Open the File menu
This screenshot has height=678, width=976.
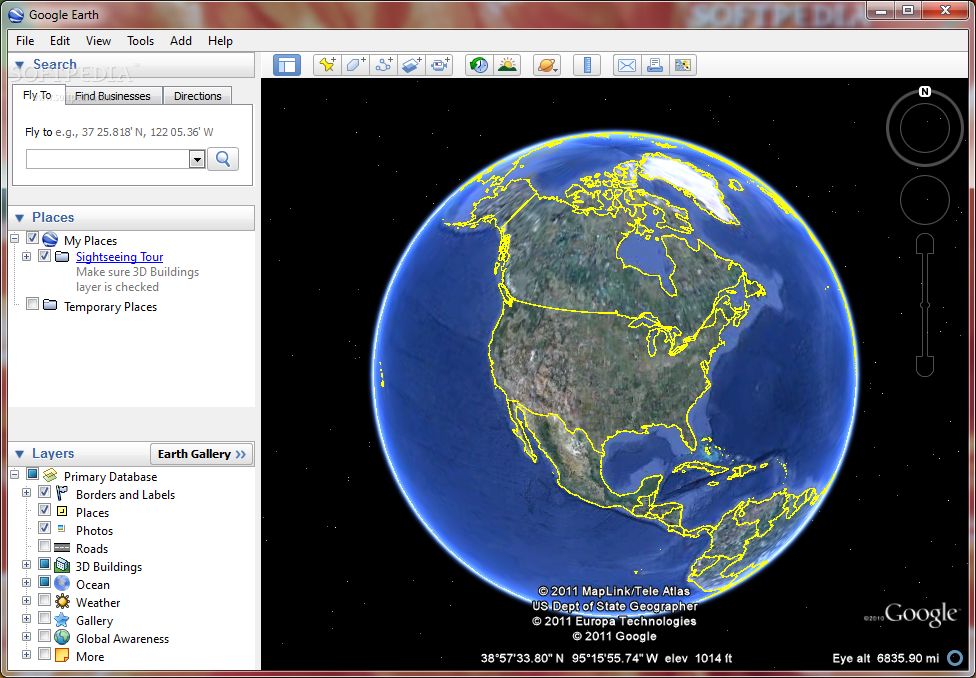(x=25, y=41)
